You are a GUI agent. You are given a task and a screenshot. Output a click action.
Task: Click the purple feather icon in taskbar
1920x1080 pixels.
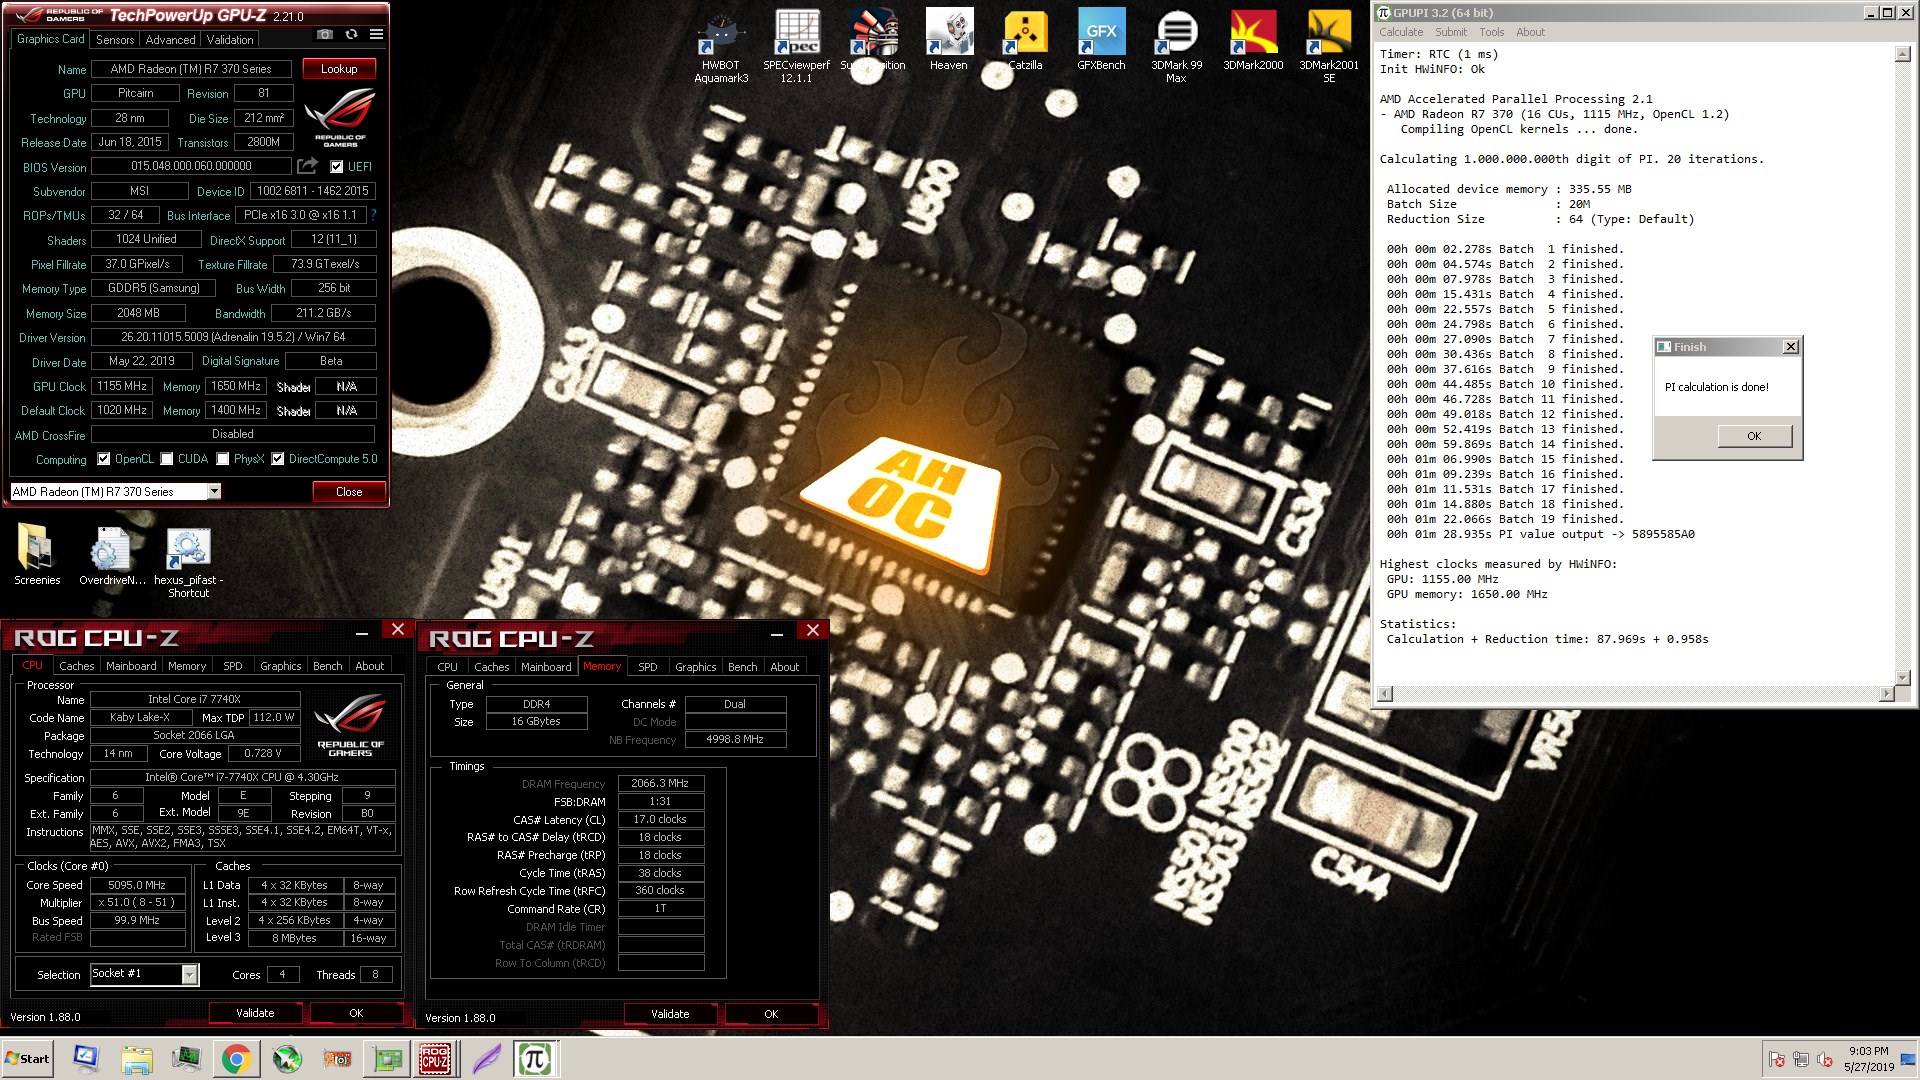[x=486, y=1059]
